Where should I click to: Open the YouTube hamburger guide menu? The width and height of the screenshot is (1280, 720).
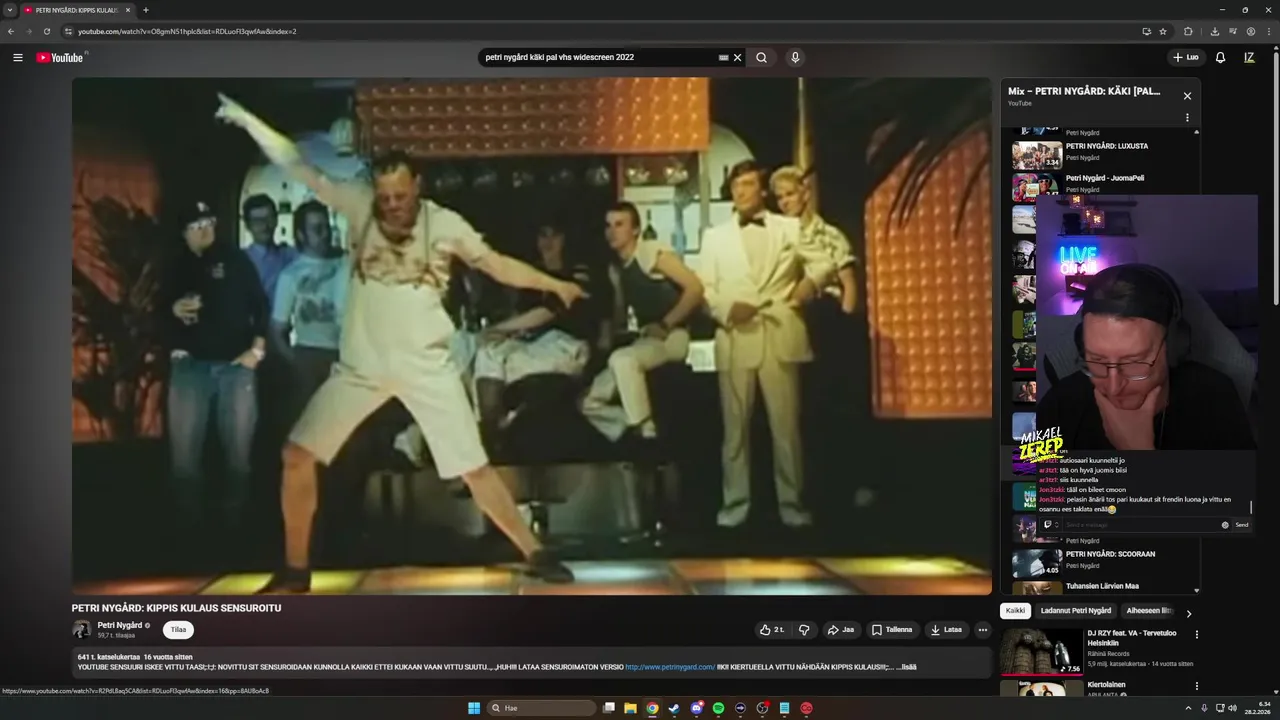click(x=17, y=57)
